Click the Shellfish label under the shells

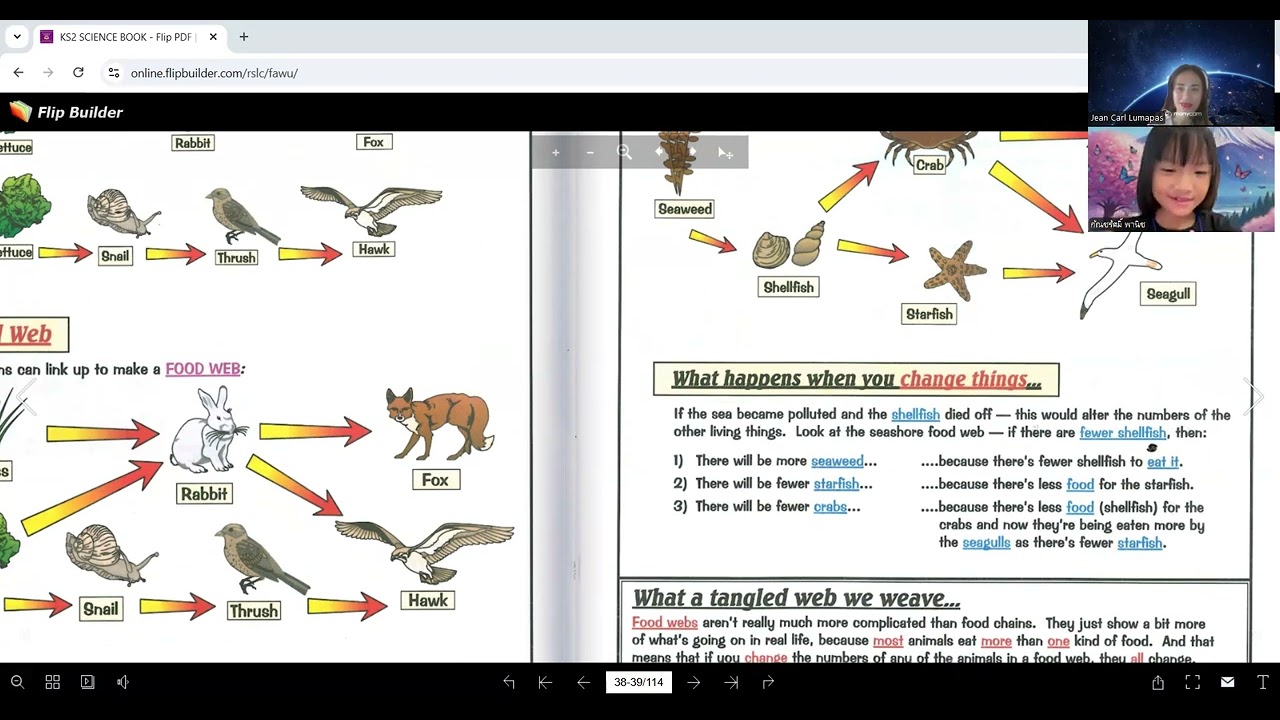[789, 287]
